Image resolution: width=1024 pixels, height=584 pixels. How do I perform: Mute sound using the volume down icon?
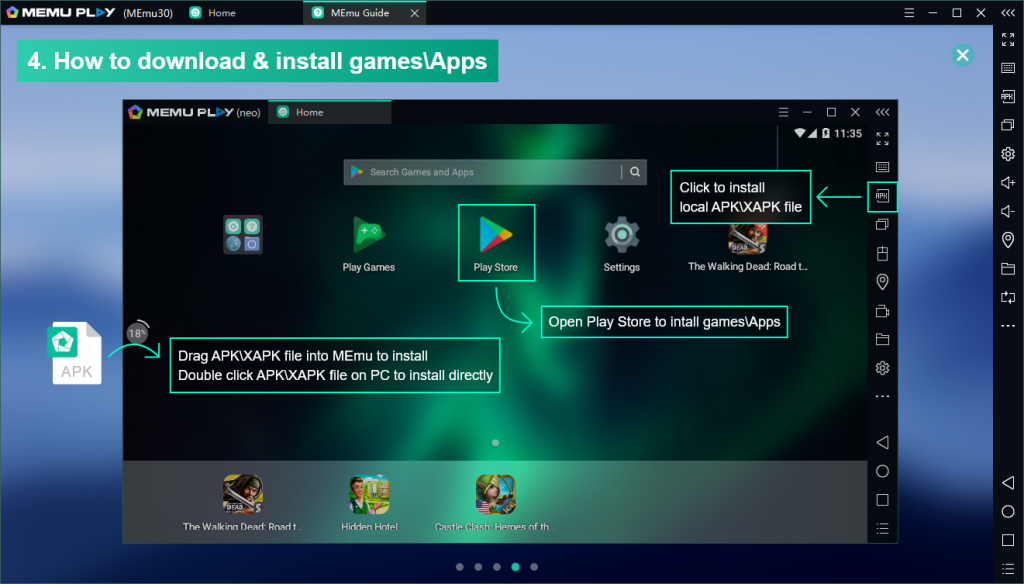coord(1008,211)
